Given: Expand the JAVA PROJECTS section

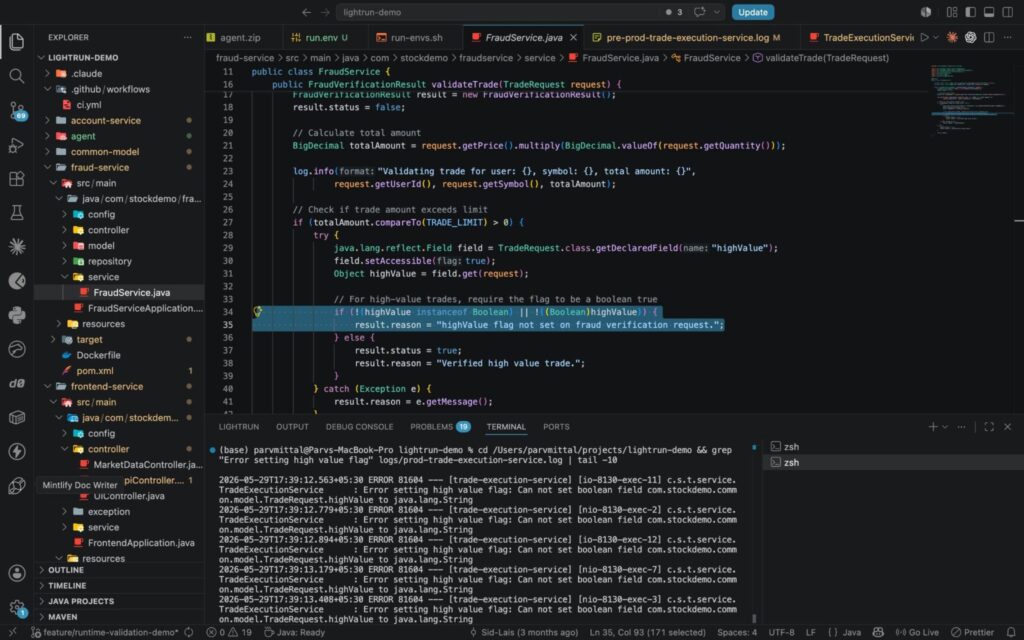Looking at the screenshot, I should (x=80, y=601).
